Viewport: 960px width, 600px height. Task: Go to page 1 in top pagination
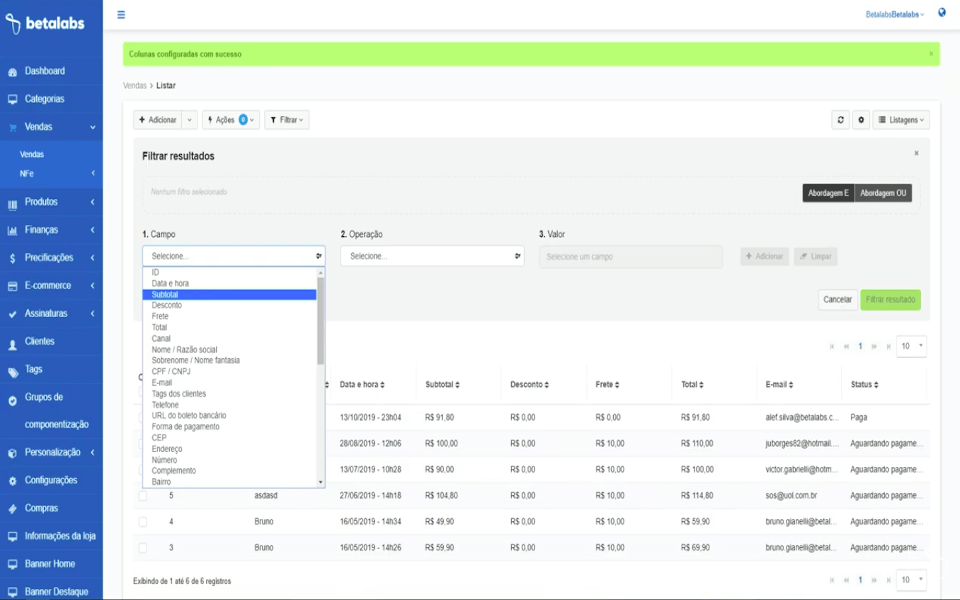(x=860, y=347)
